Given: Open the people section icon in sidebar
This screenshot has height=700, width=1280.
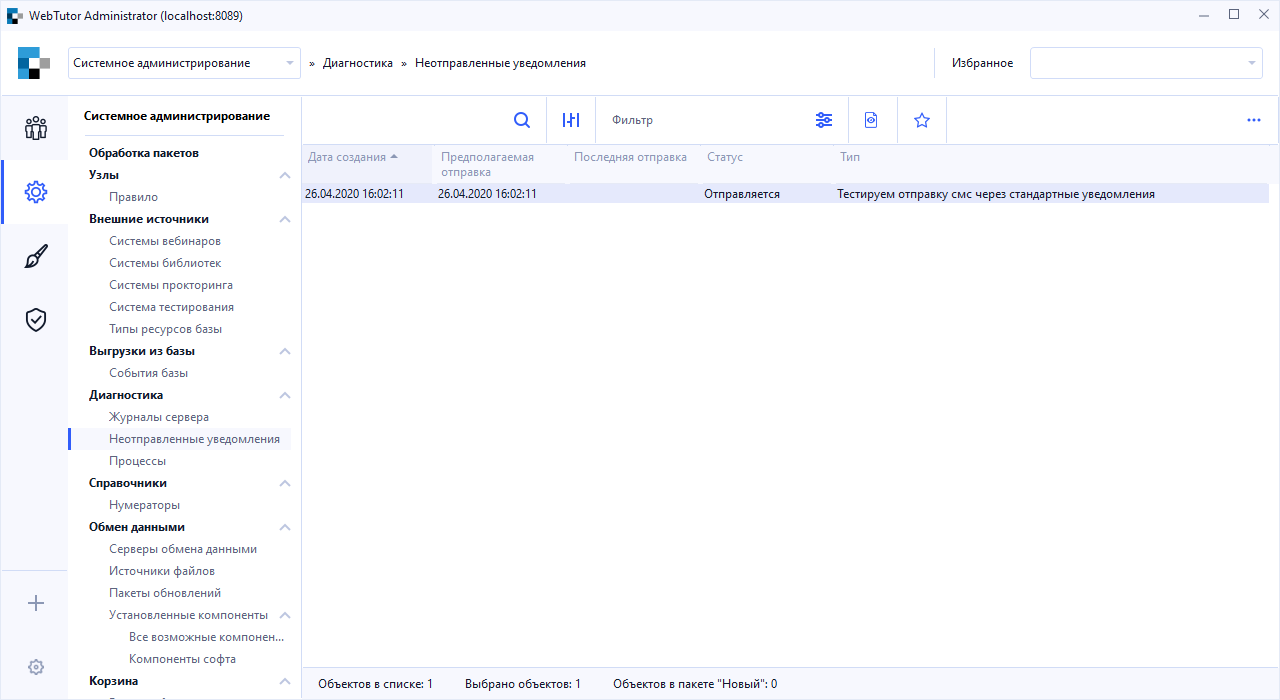Looking at the screenshot, I should [x=36, y=128].
